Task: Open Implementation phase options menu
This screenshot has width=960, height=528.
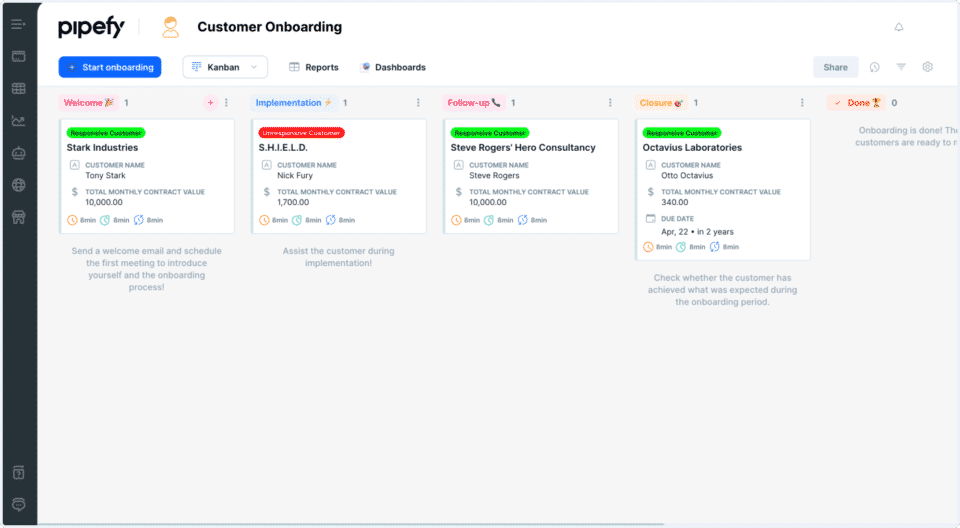Action: point(418,103)
